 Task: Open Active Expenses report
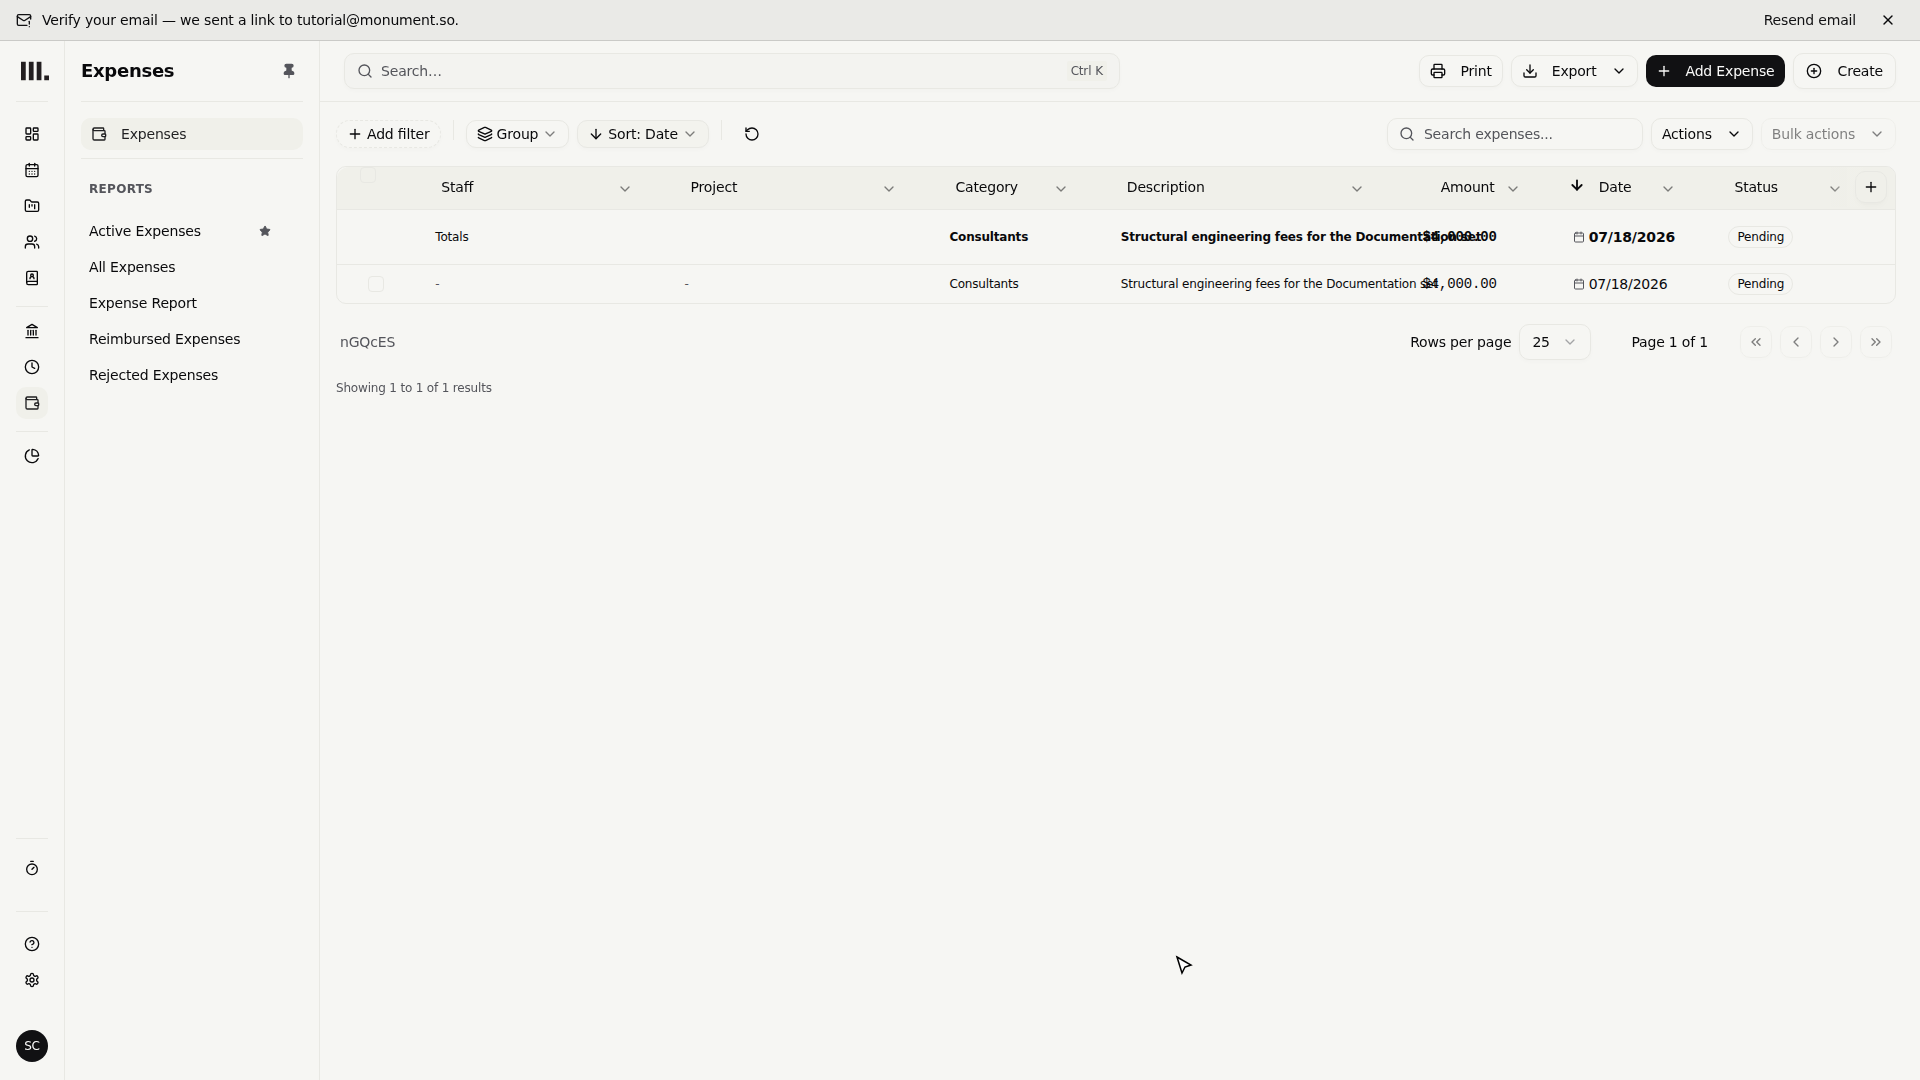(145, 231)
